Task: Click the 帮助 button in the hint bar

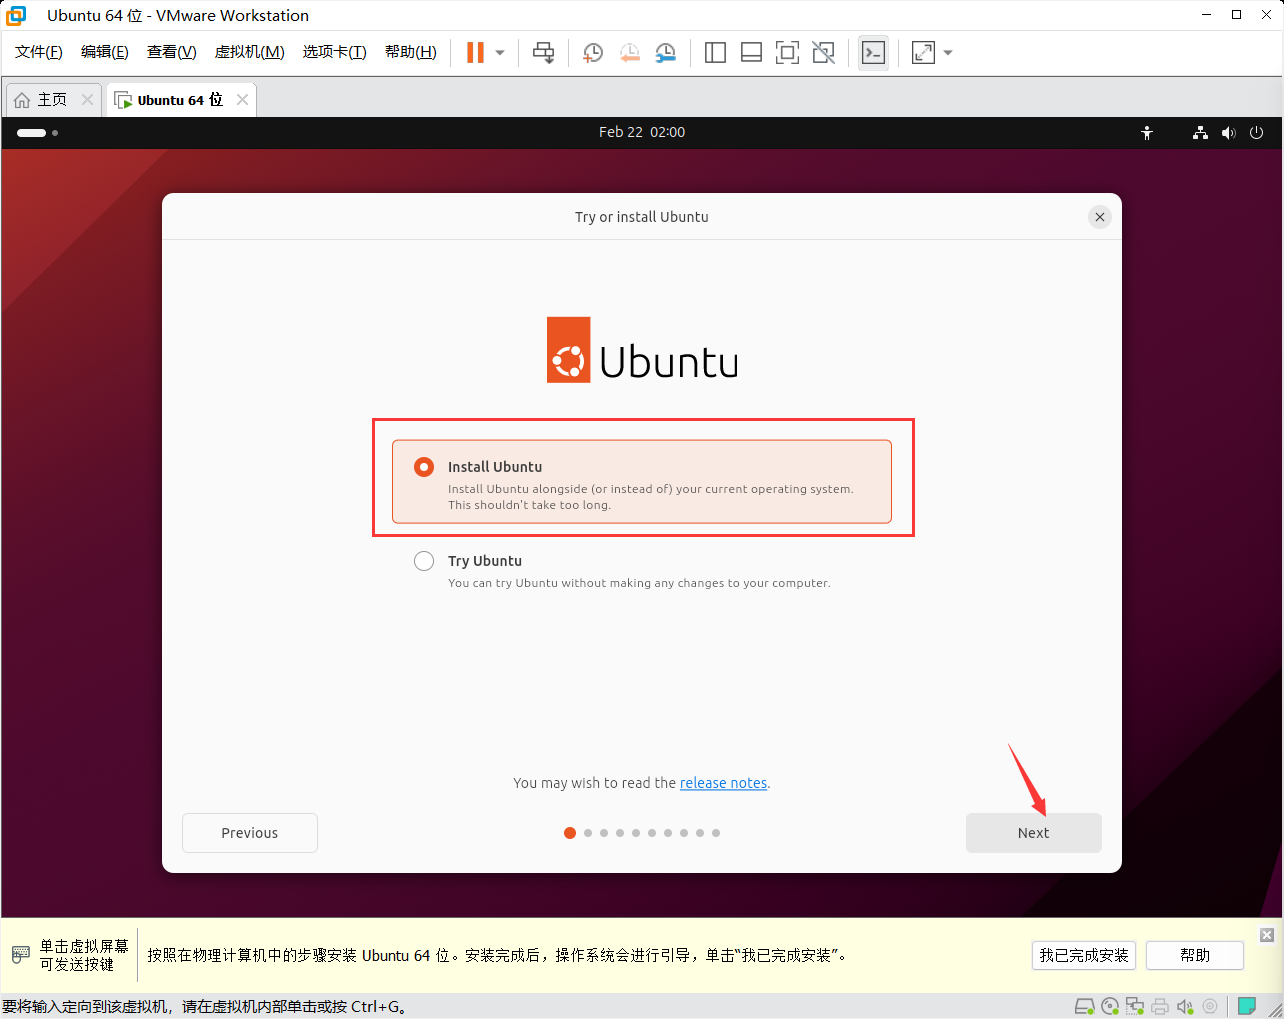Action: click(x=1195, y=955)
